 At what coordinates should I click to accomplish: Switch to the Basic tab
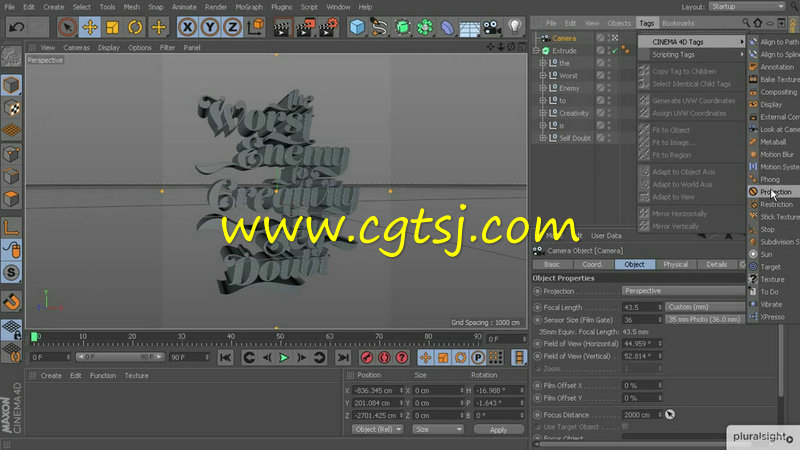point(552,264)
